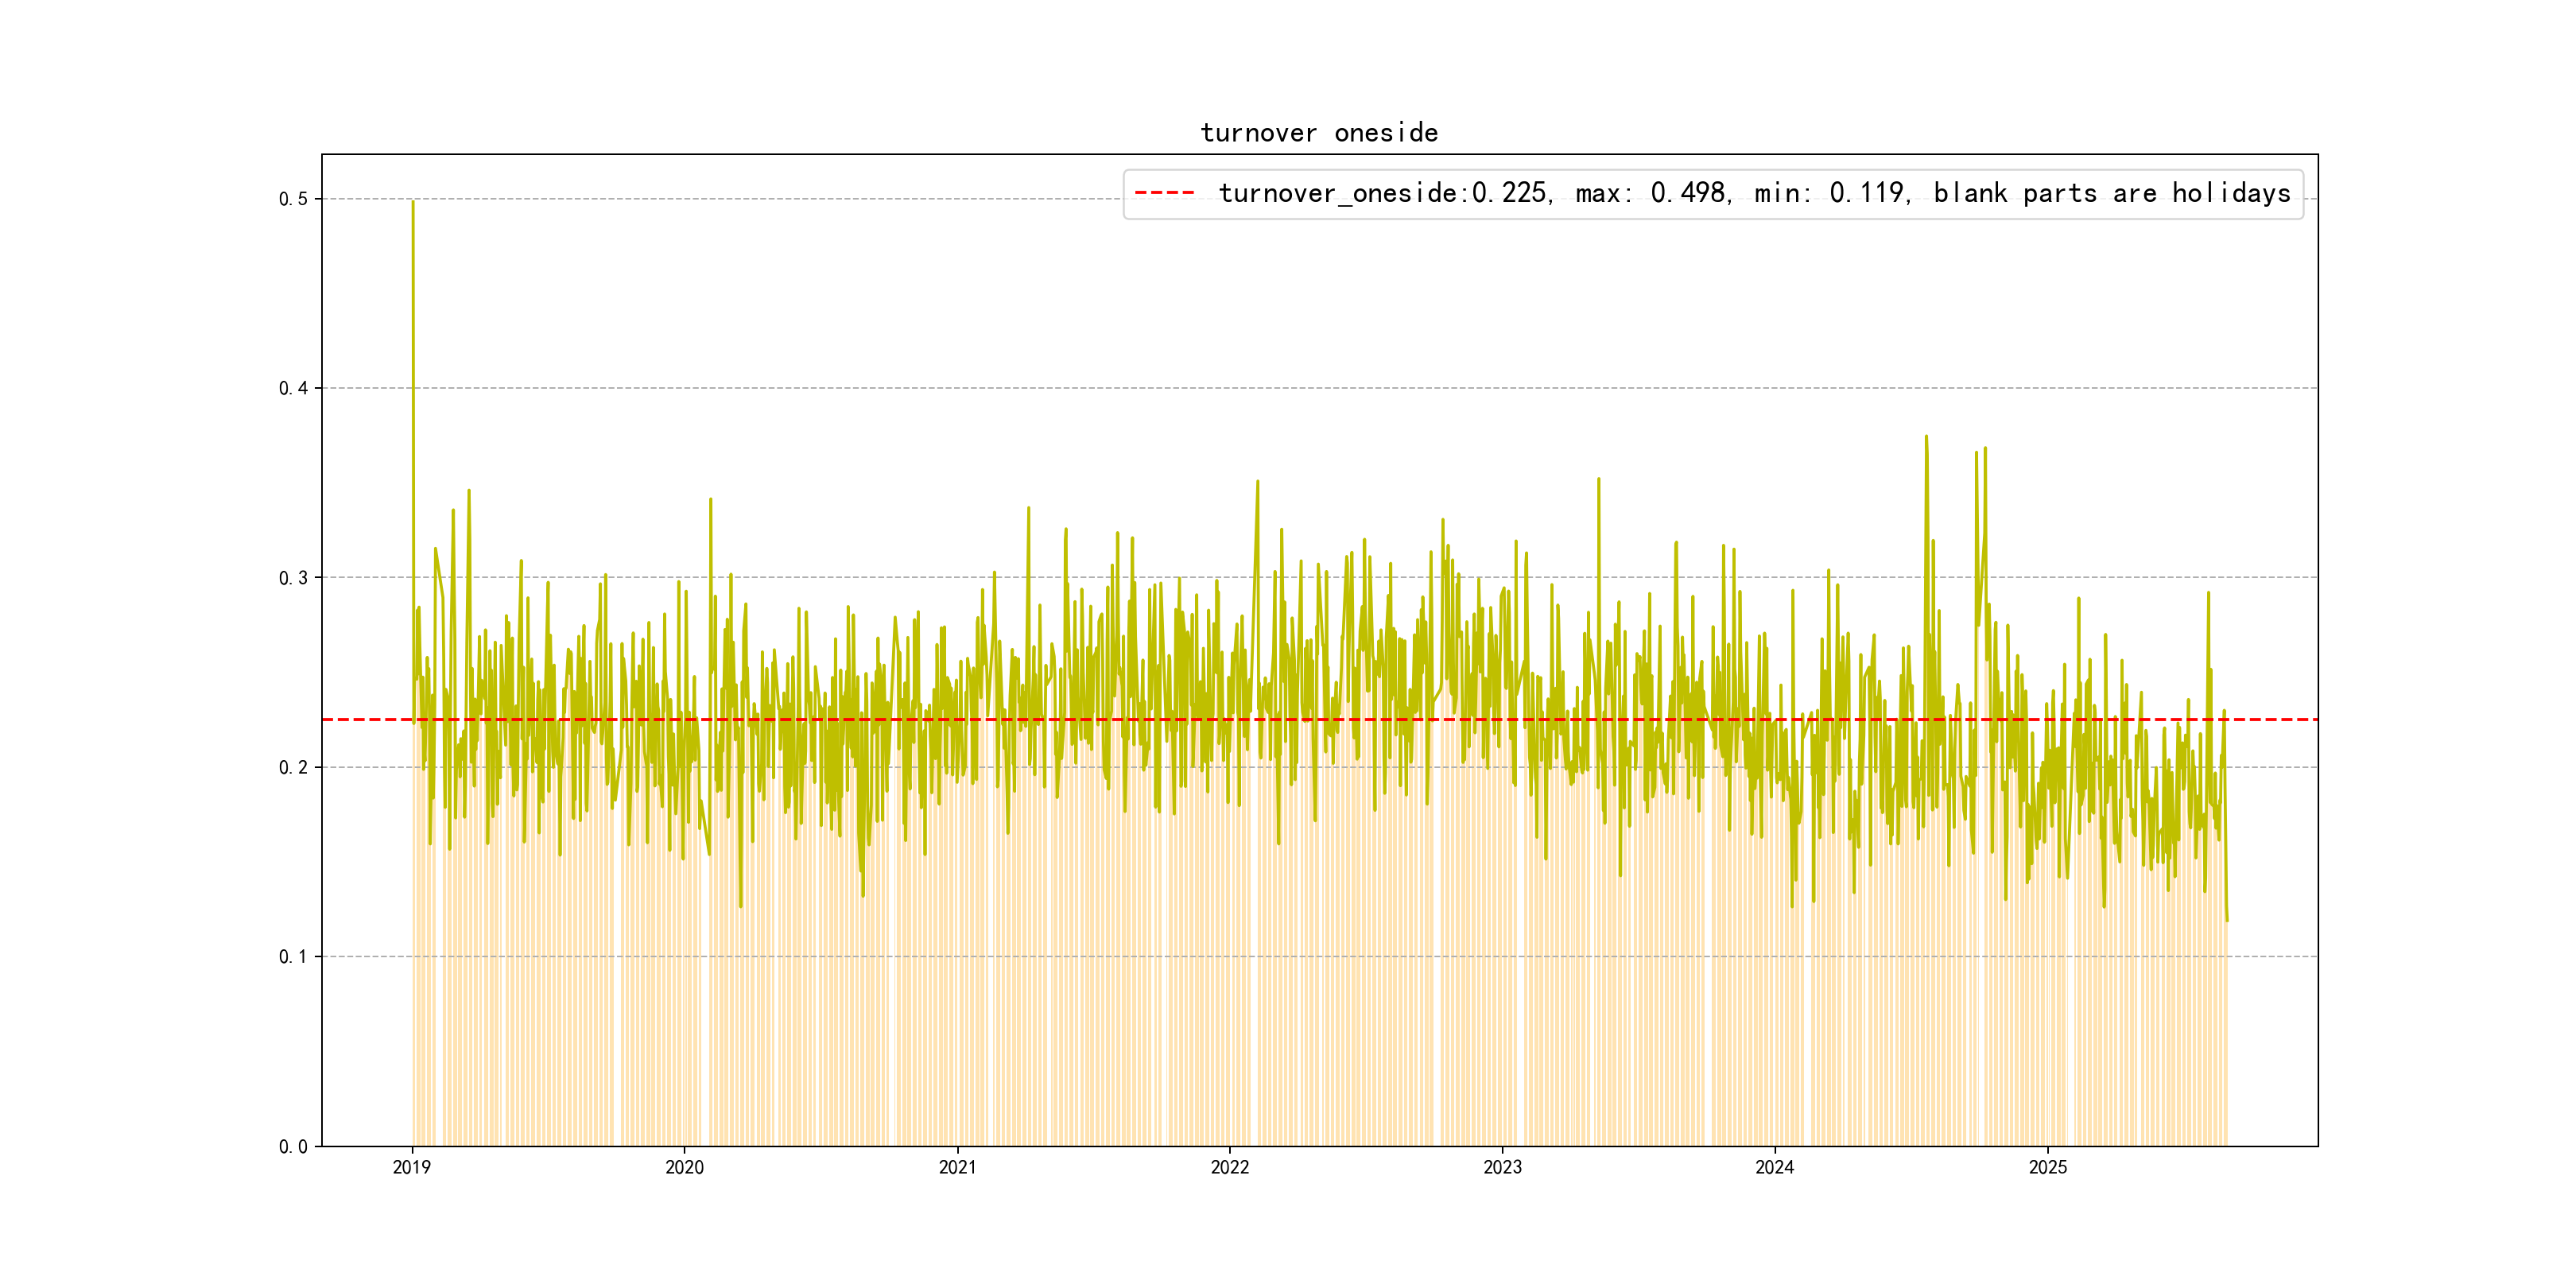Click the 0.0 y-axis tick label
The image size is (2576, 1288).
pyautogui.click(x=293, y=1146)
